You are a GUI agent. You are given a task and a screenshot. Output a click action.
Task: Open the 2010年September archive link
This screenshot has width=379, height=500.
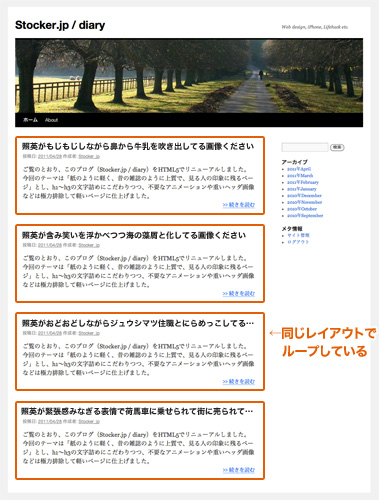[305, 216]
